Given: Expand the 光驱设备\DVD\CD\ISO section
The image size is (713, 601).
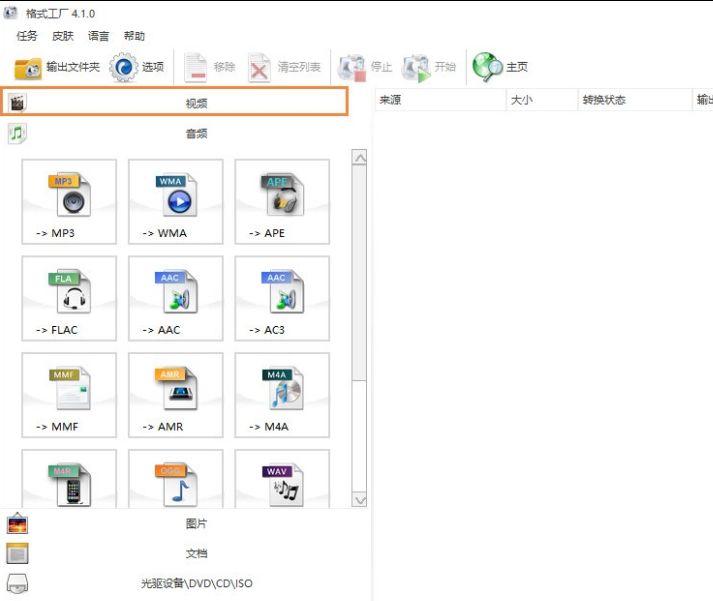Looking at the screenshot, I should (x=196, y=583).
